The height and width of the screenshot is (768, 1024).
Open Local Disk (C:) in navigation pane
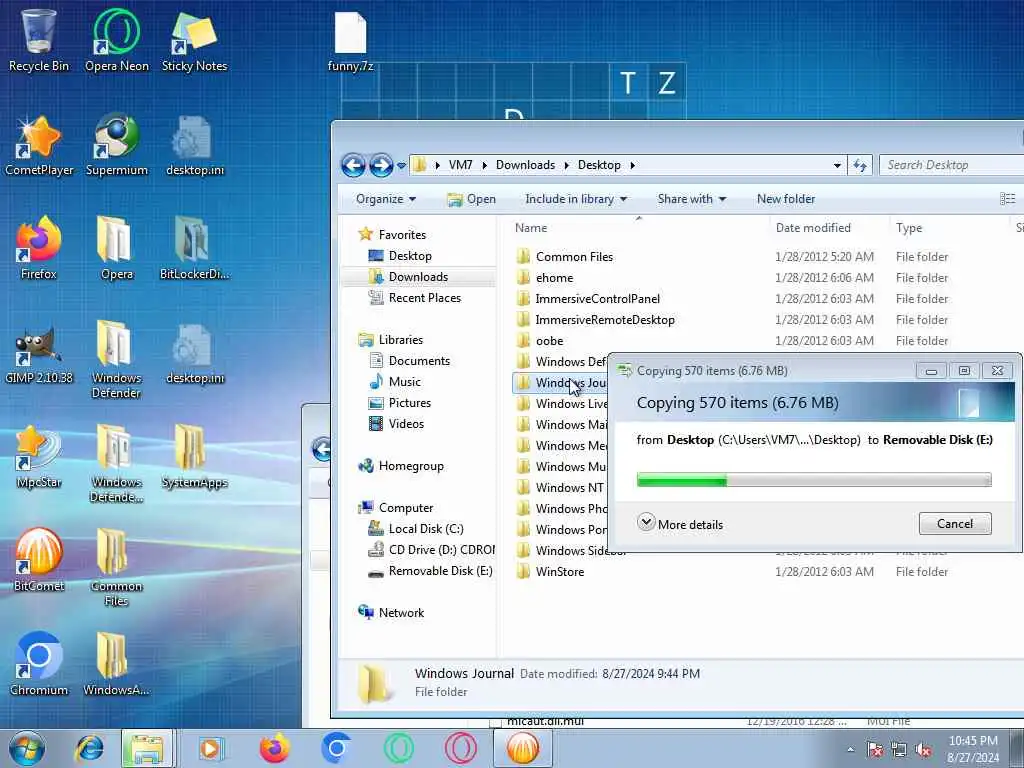[426, 529]
